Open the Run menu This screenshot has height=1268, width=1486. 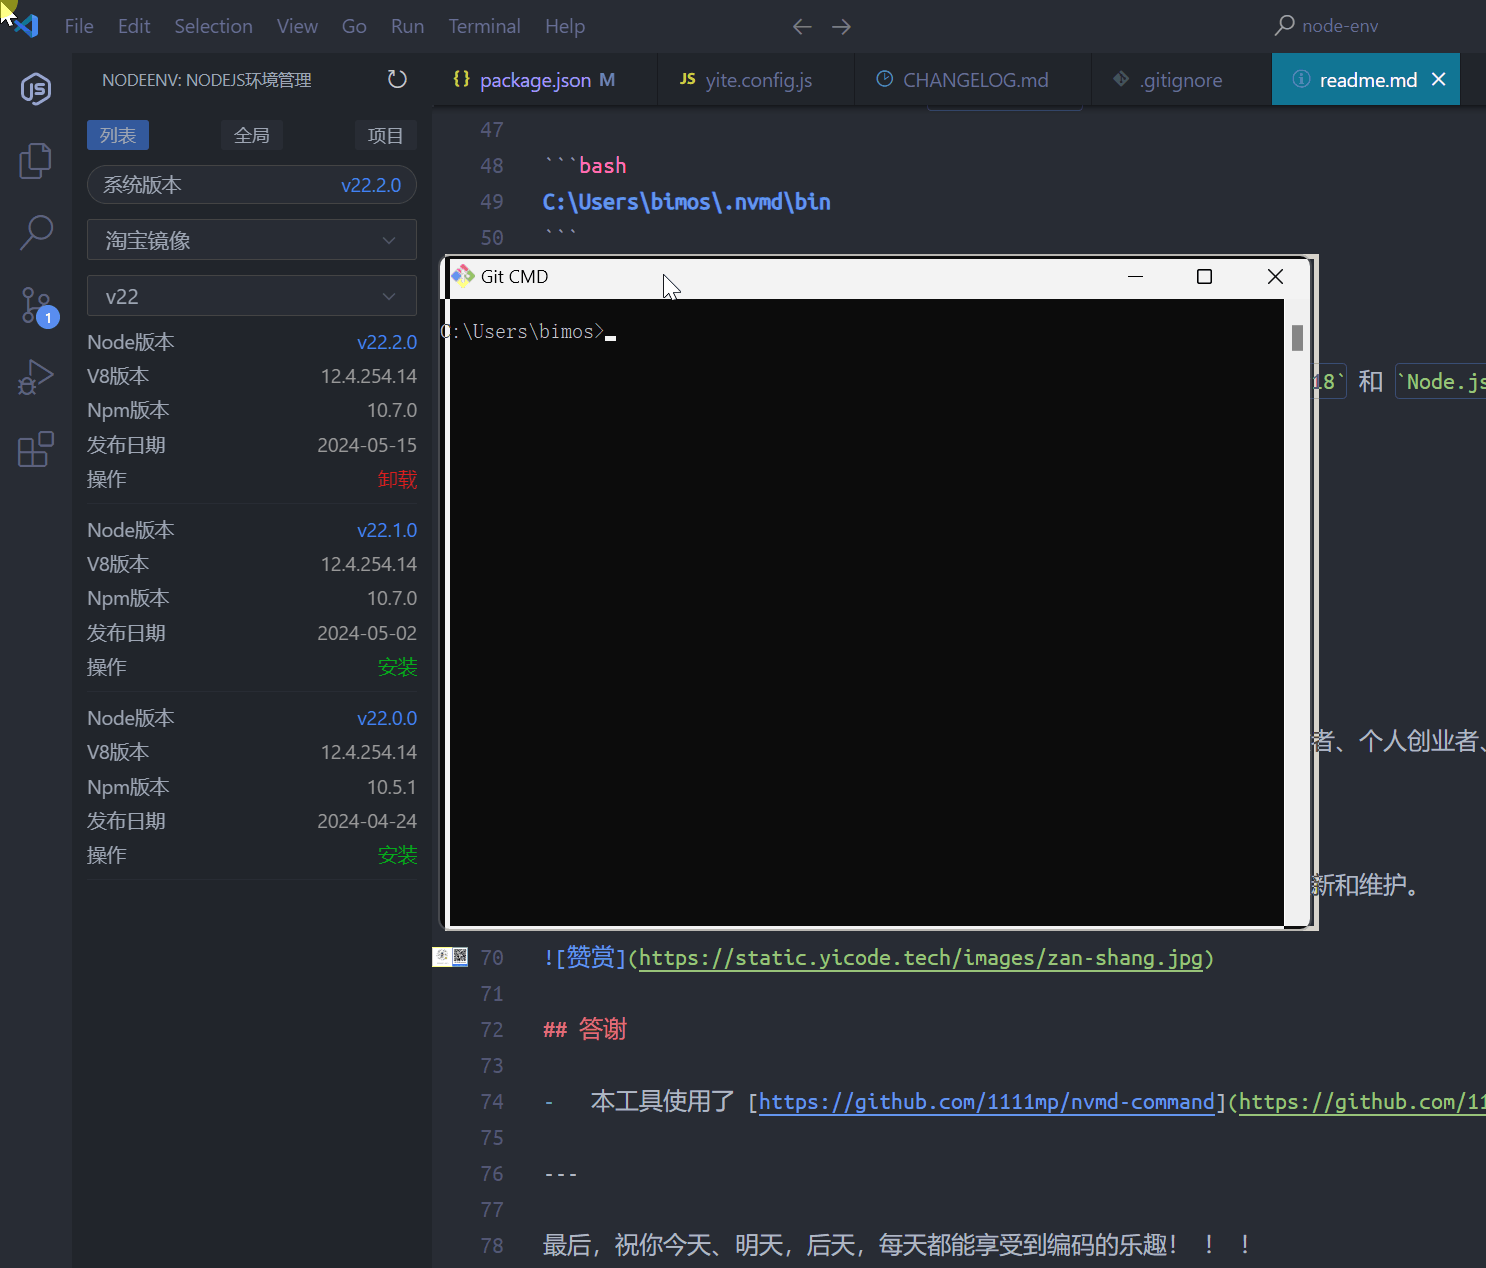[407, 26]
